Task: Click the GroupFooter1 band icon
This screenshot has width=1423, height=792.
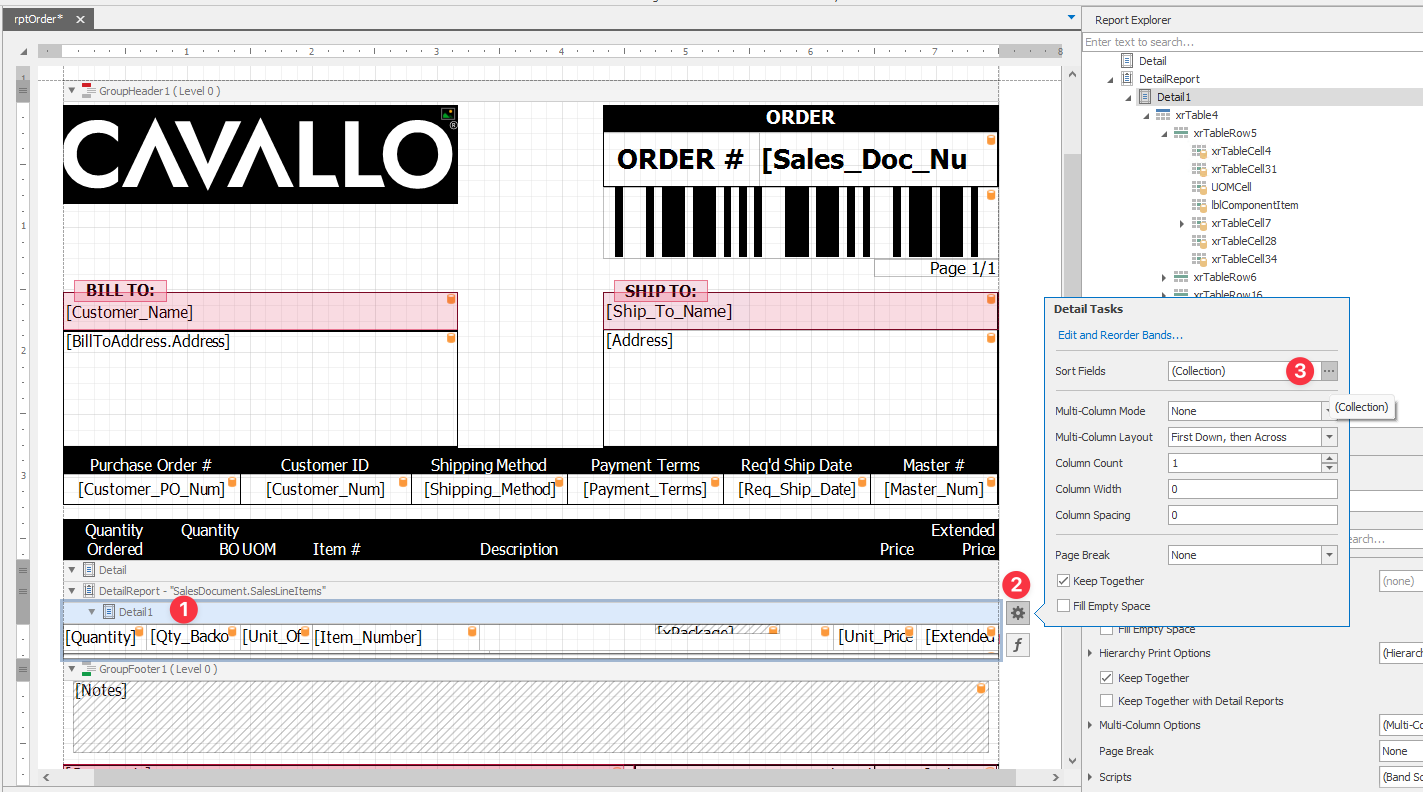Action: (88, 669)
